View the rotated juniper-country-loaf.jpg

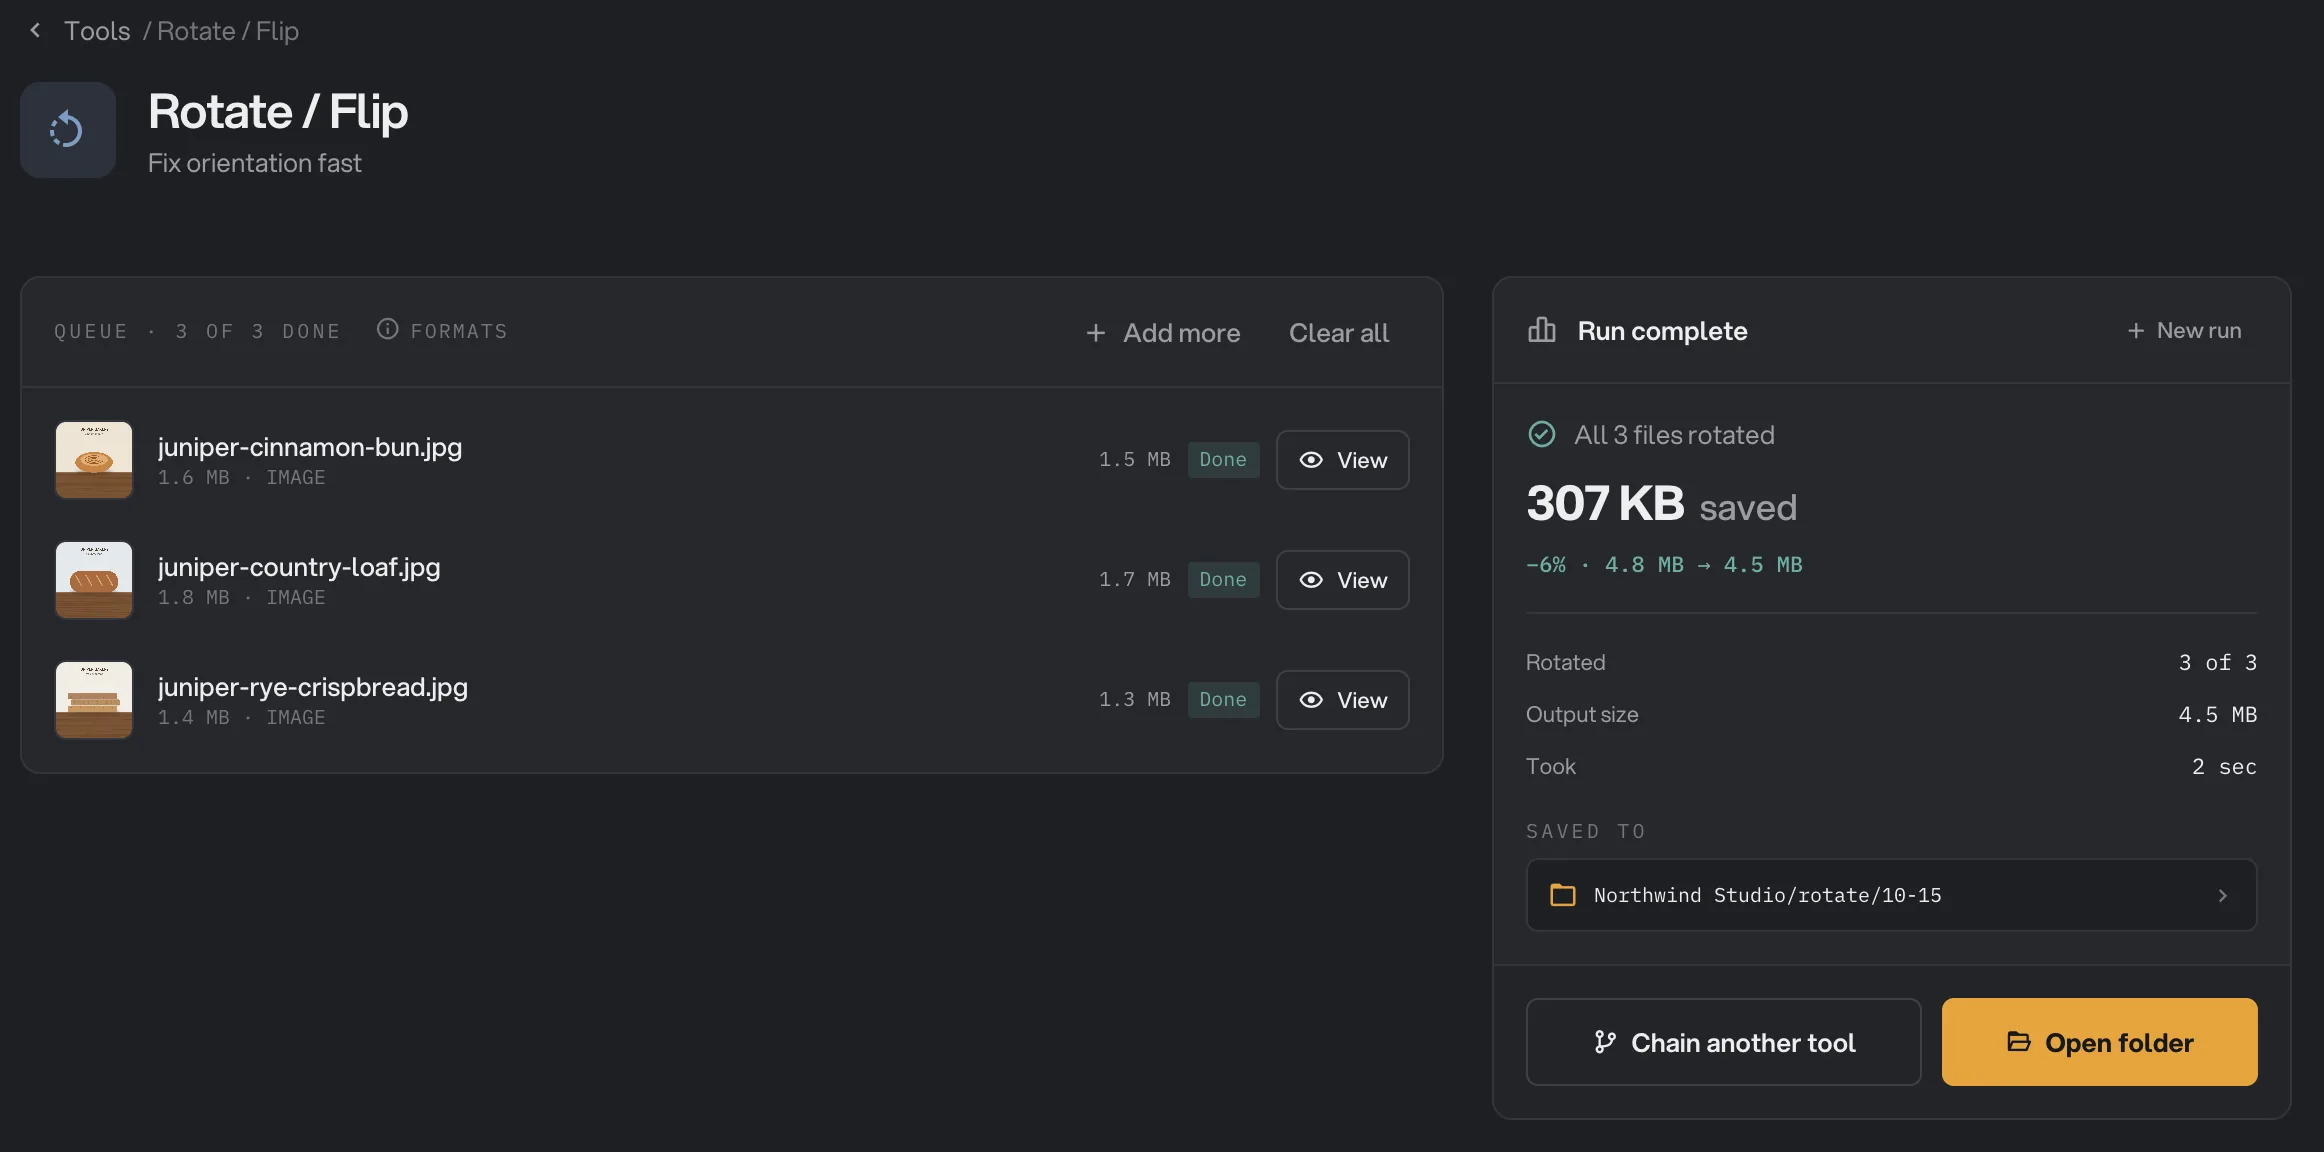[x=1342, y=580]
